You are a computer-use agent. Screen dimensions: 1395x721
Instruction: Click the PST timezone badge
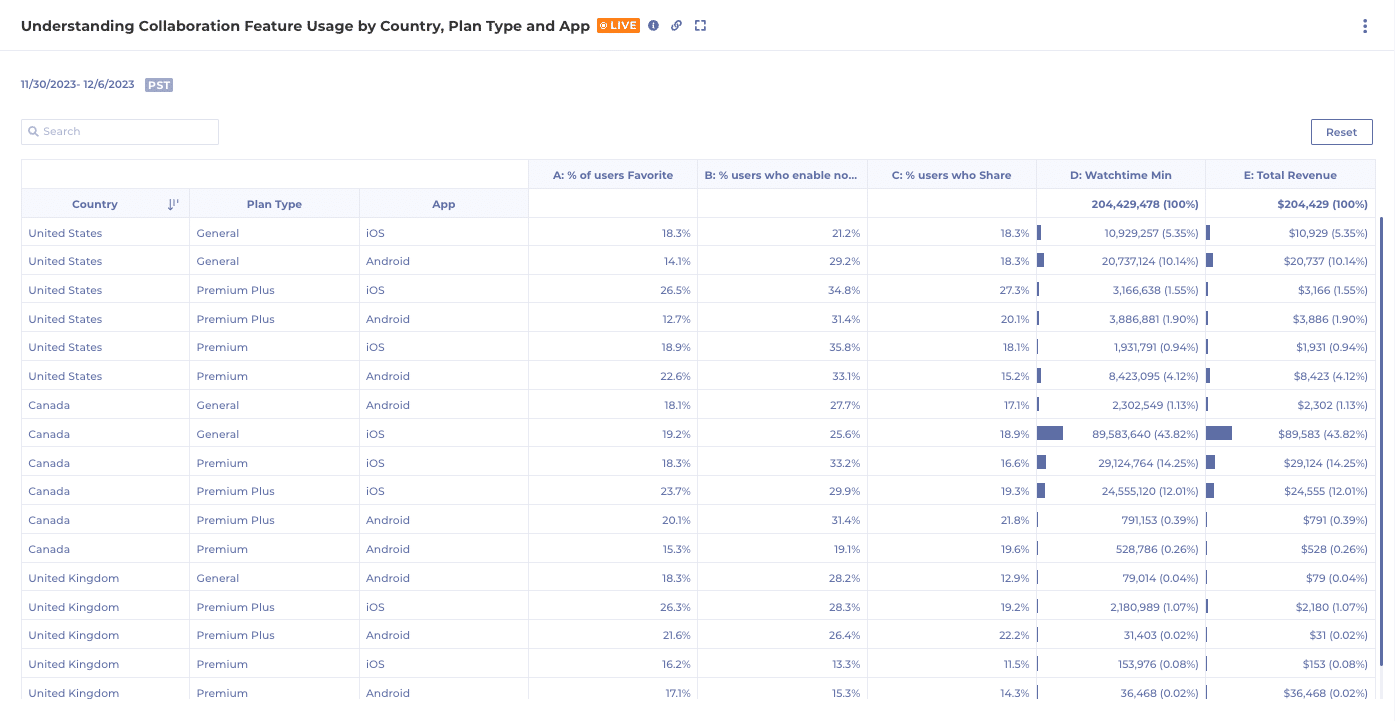tap(158, 85)
